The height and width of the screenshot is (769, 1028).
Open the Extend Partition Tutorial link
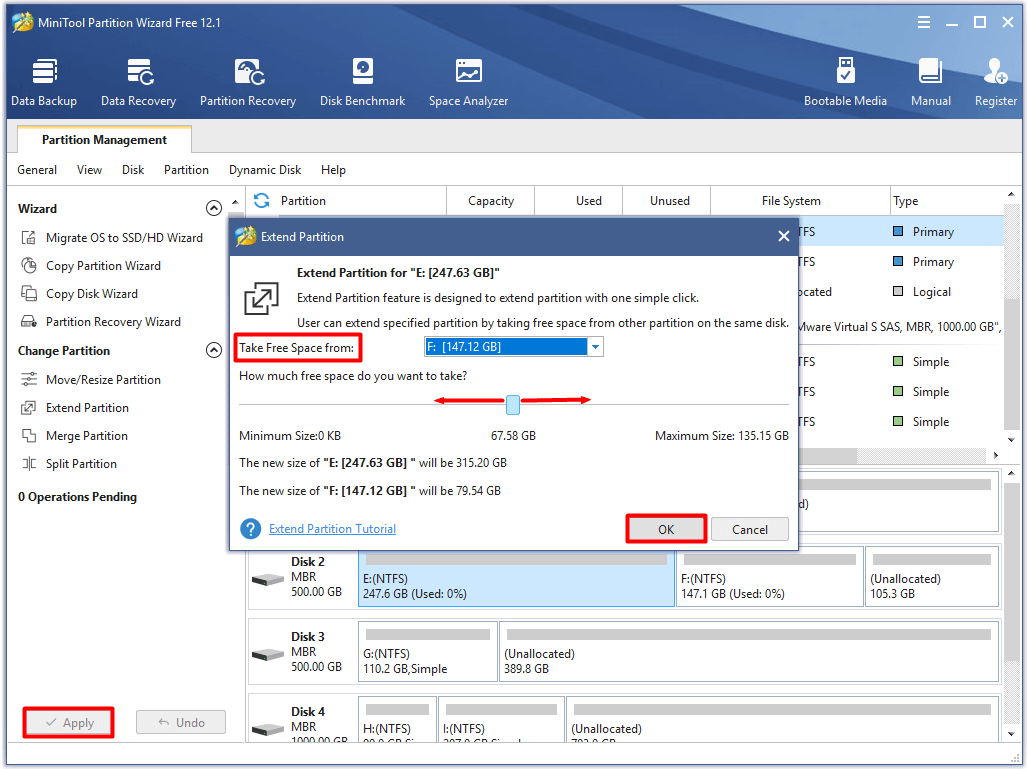pyautogui.click(x=332, y=528)
